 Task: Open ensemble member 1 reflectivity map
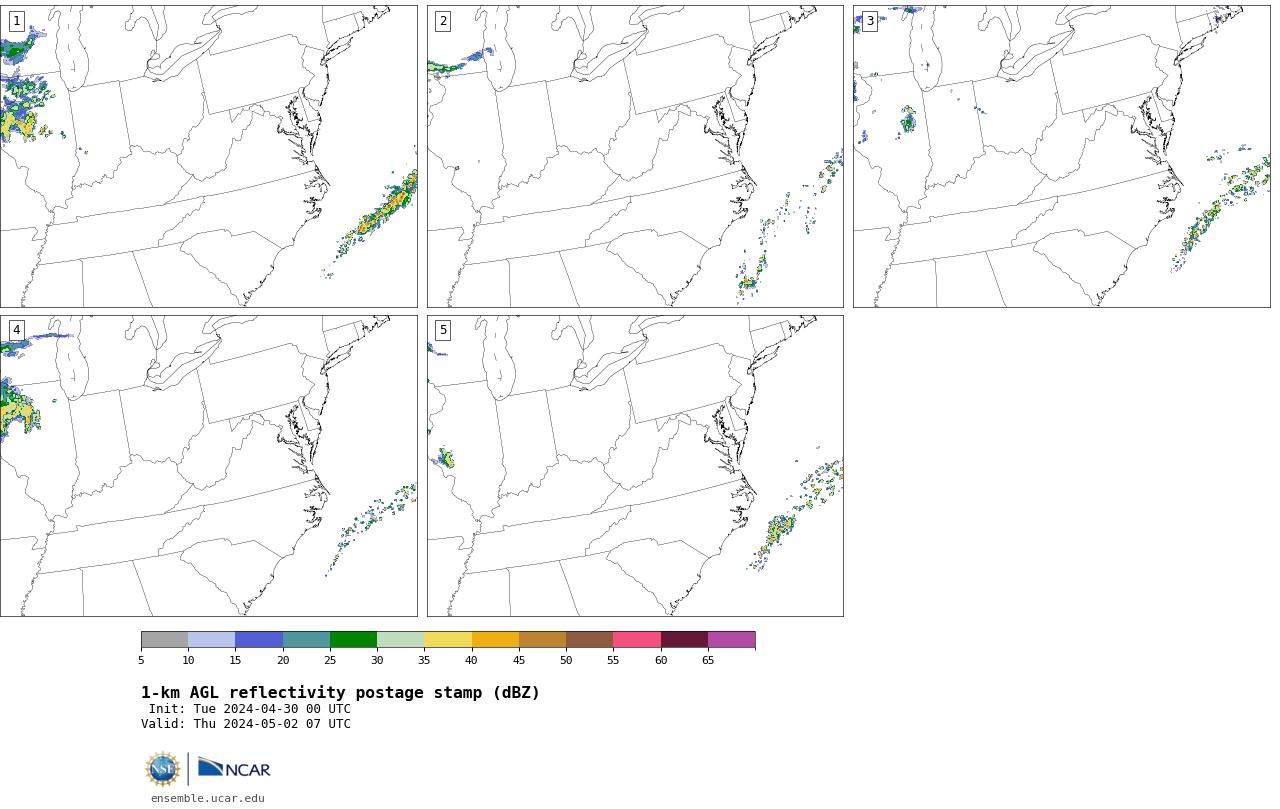[209, 156]
